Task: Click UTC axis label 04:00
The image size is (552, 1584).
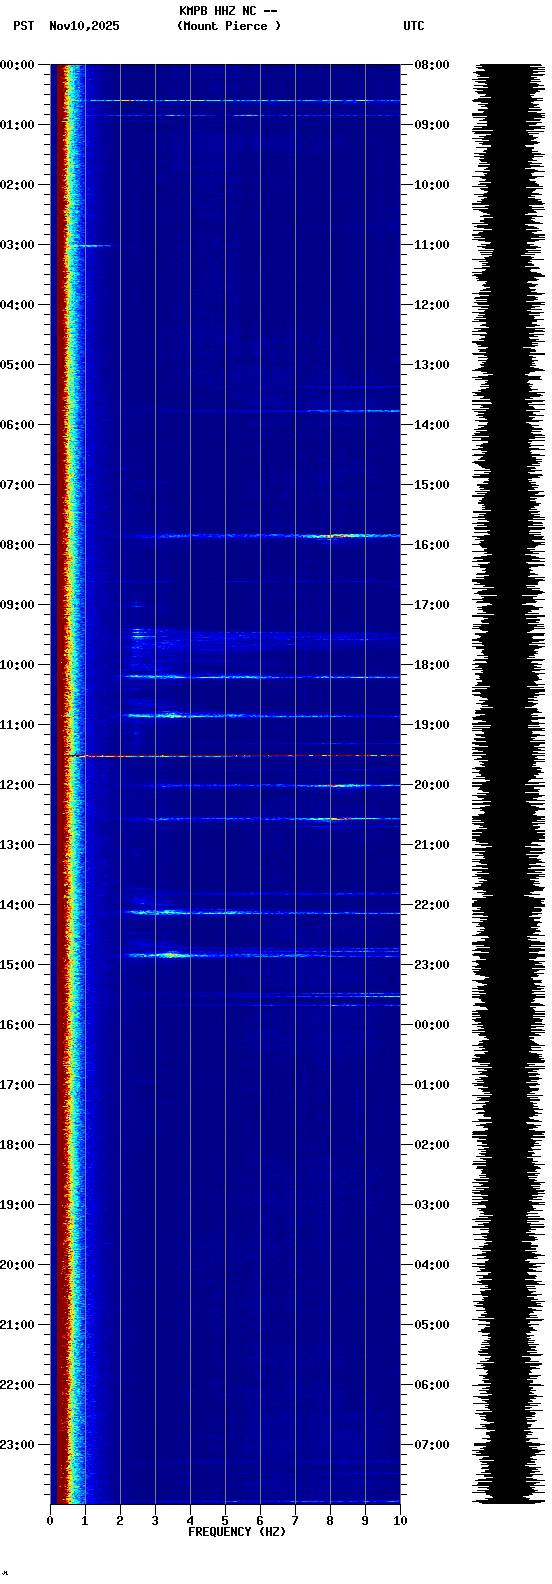Action: [432, 1265]
